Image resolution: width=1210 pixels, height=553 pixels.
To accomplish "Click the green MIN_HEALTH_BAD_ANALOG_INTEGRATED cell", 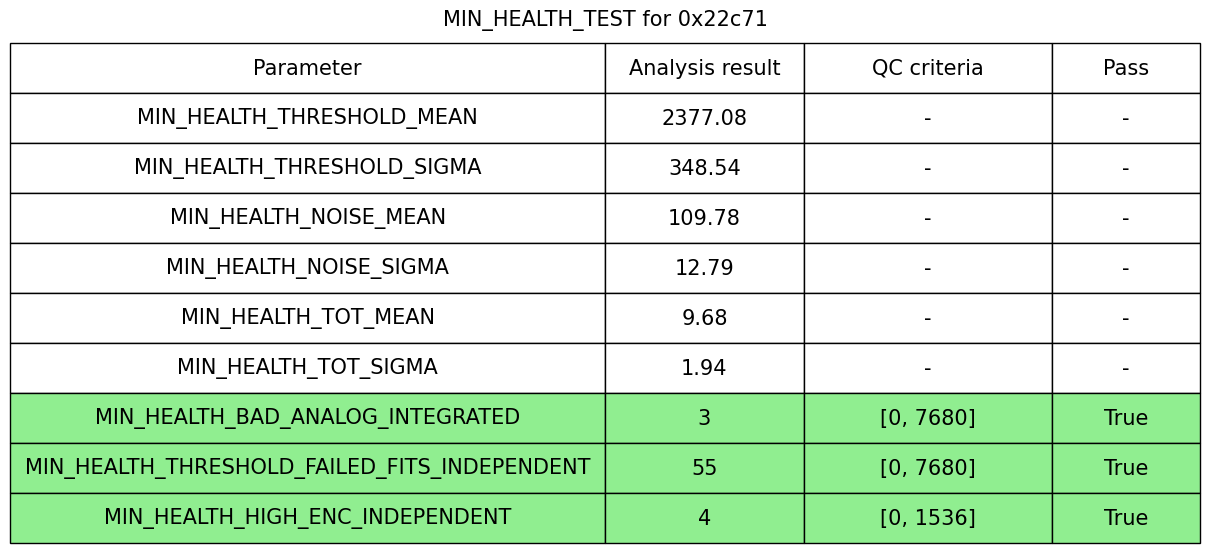I will (x=307, y=418).
